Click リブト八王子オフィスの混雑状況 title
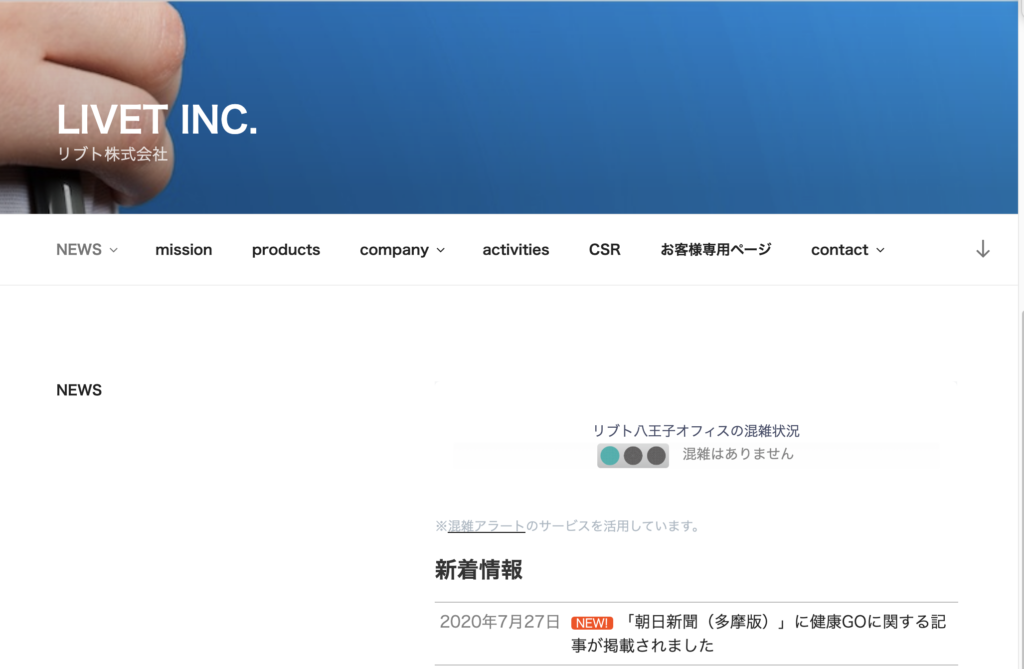This screenshot has width=1024, height=669. point(696,431)
